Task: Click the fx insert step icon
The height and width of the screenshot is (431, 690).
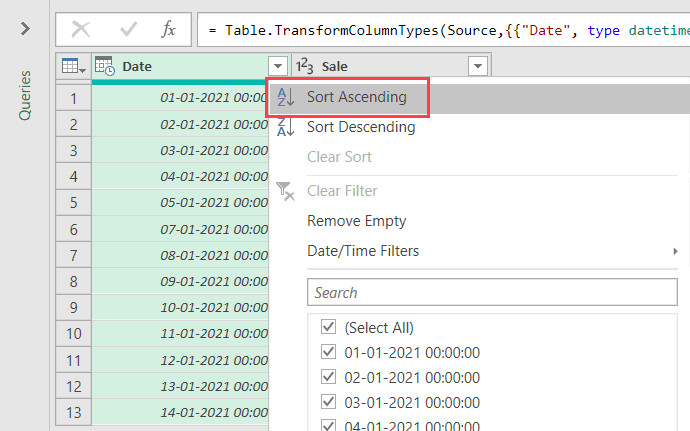Action: pyautogui.click(x=169, y=30)
